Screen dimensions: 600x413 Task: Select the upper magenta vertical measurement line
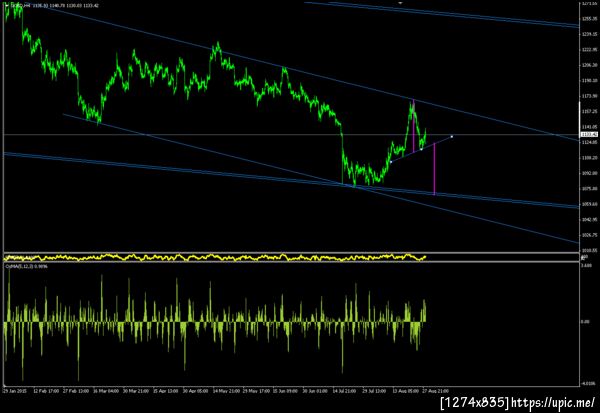click(x=414, y=126)
